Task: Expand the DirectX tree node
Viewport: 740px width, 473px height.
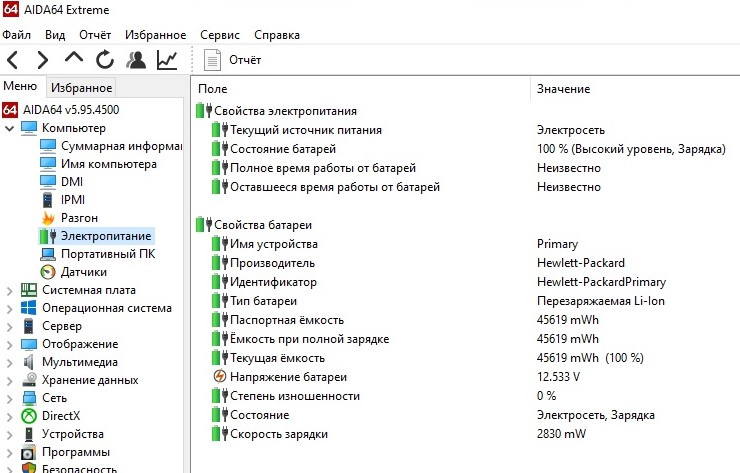Action: click(9, 416)
